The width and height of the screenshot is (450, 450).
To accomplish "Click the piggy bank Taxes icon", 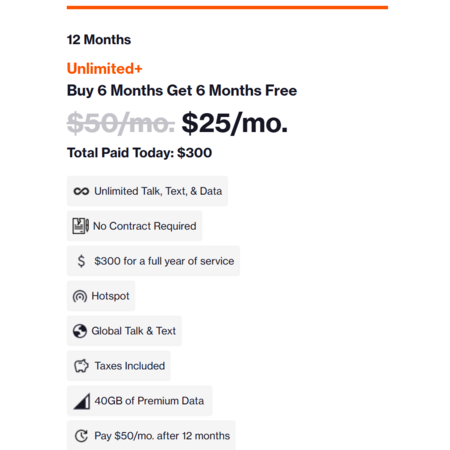I will [x=81, y=366].
